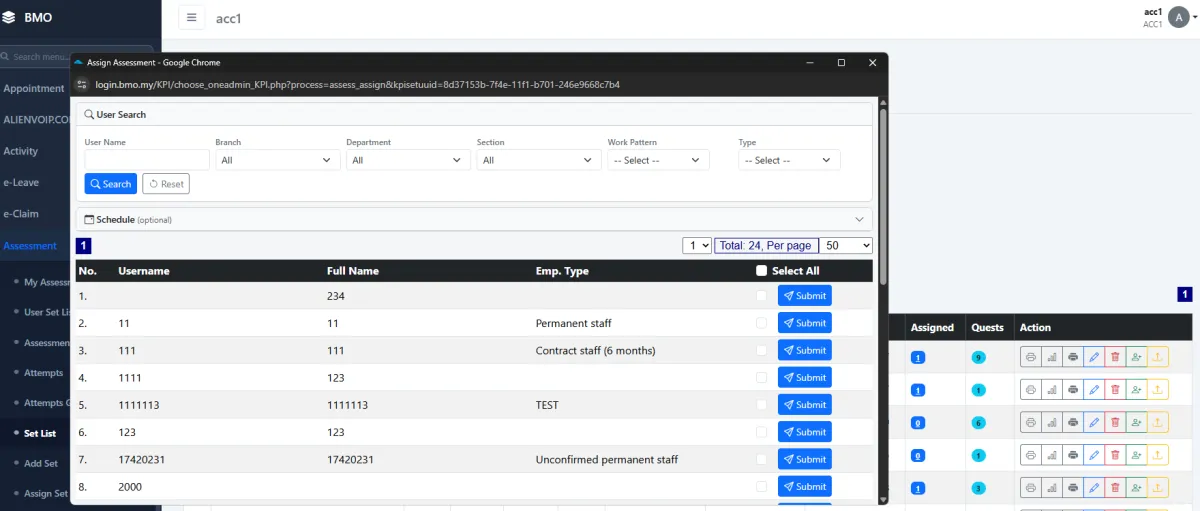Click the 'Unconfirmed permanent staff' cell
This screenshot has height=511, width=1200.
(607, 459)
